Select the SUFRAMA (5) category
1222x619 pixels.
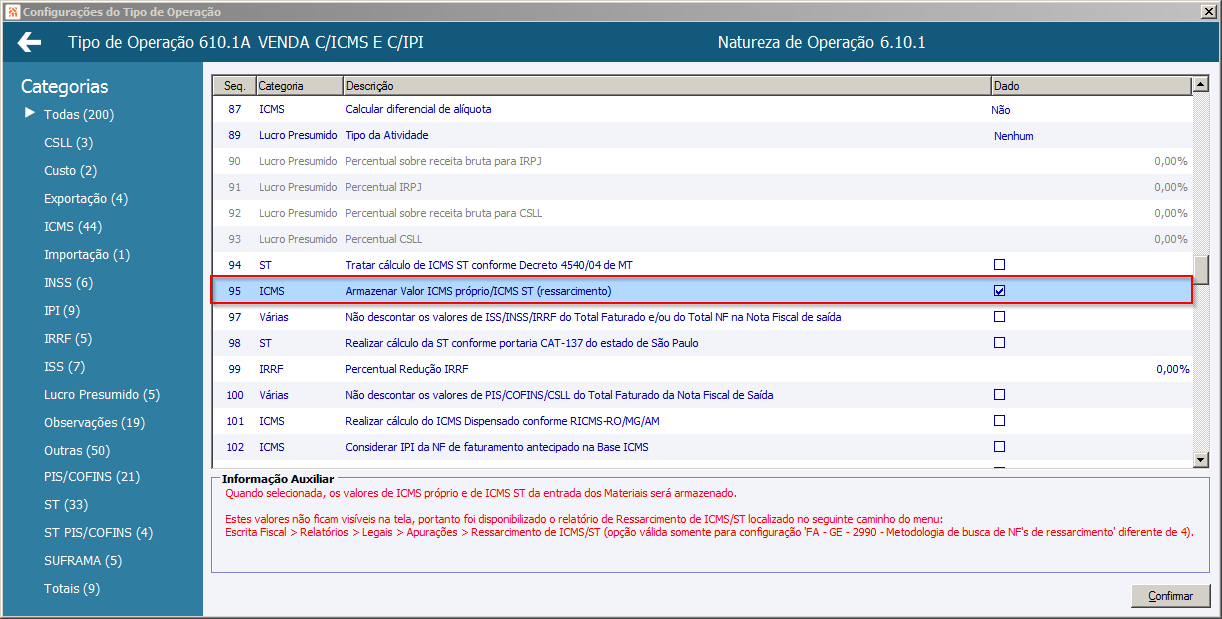(83, 561)
